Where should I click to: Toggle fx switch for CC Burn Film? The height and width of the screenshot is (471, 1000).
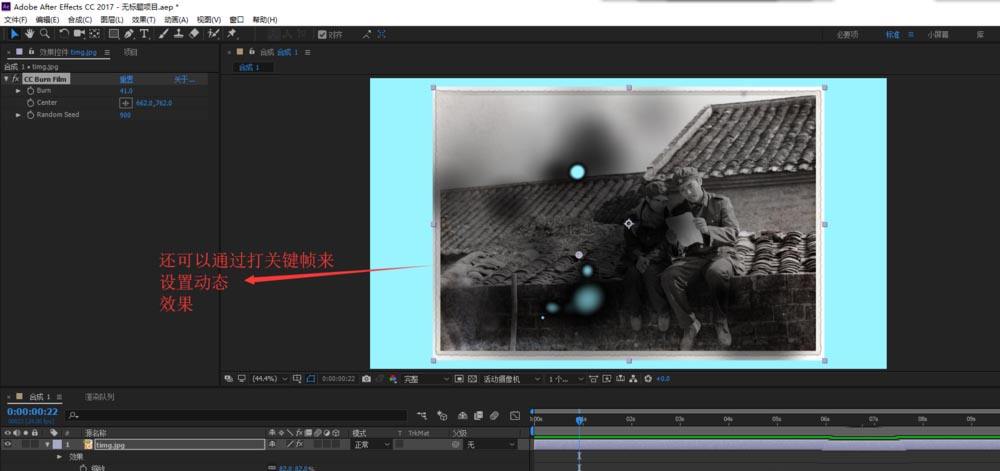(15, 79)
